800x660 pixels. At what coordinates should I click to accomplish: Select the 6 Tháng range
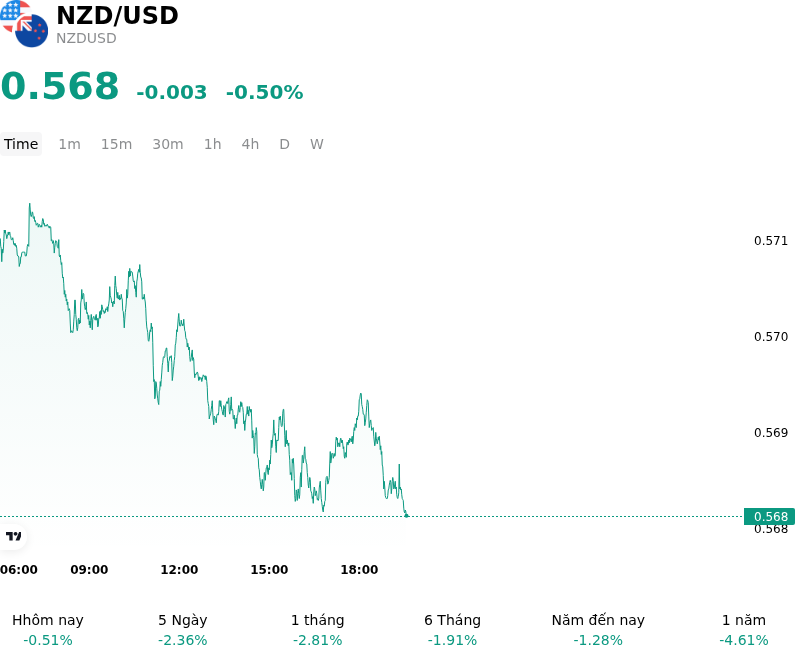pos(453,630)
